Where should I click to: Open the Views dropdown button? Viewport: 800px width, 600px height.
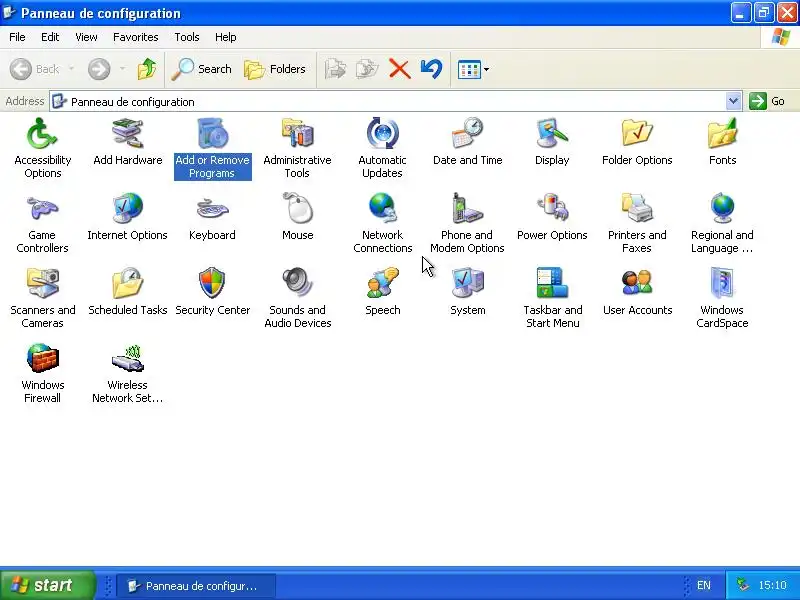pos(473,69)
